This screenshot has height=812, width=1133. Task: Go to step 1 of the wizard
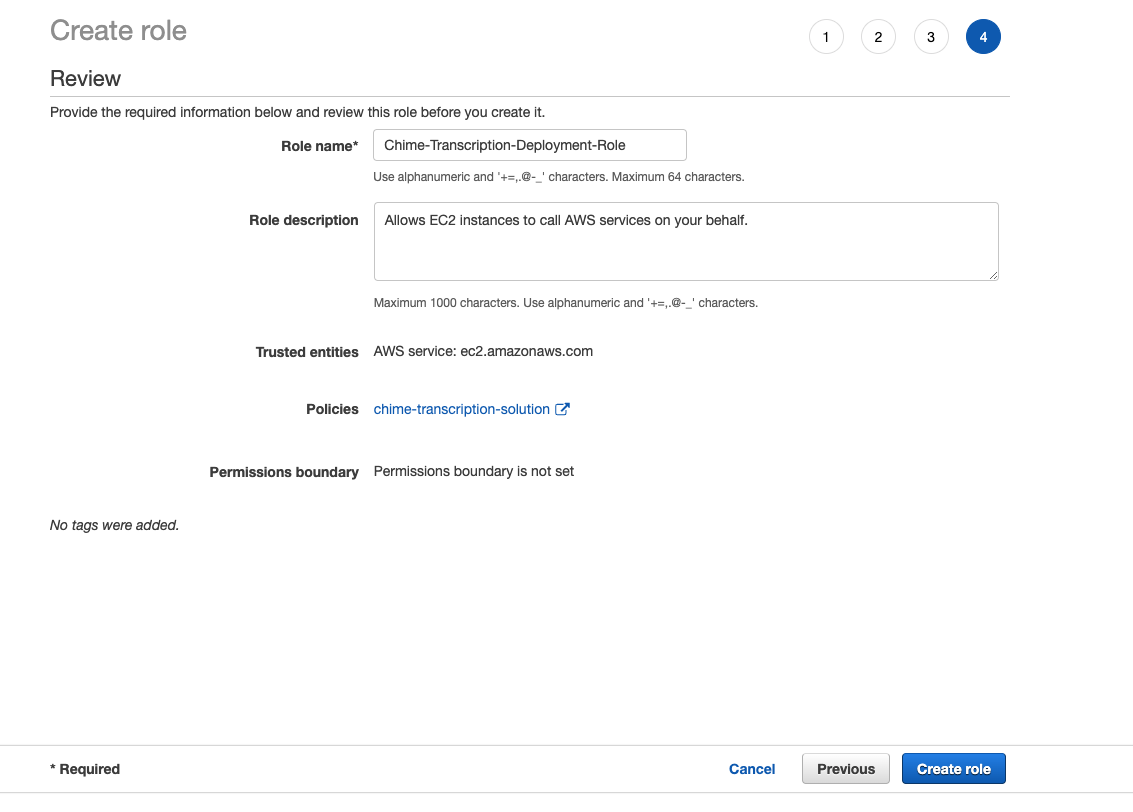click(826, 37)
